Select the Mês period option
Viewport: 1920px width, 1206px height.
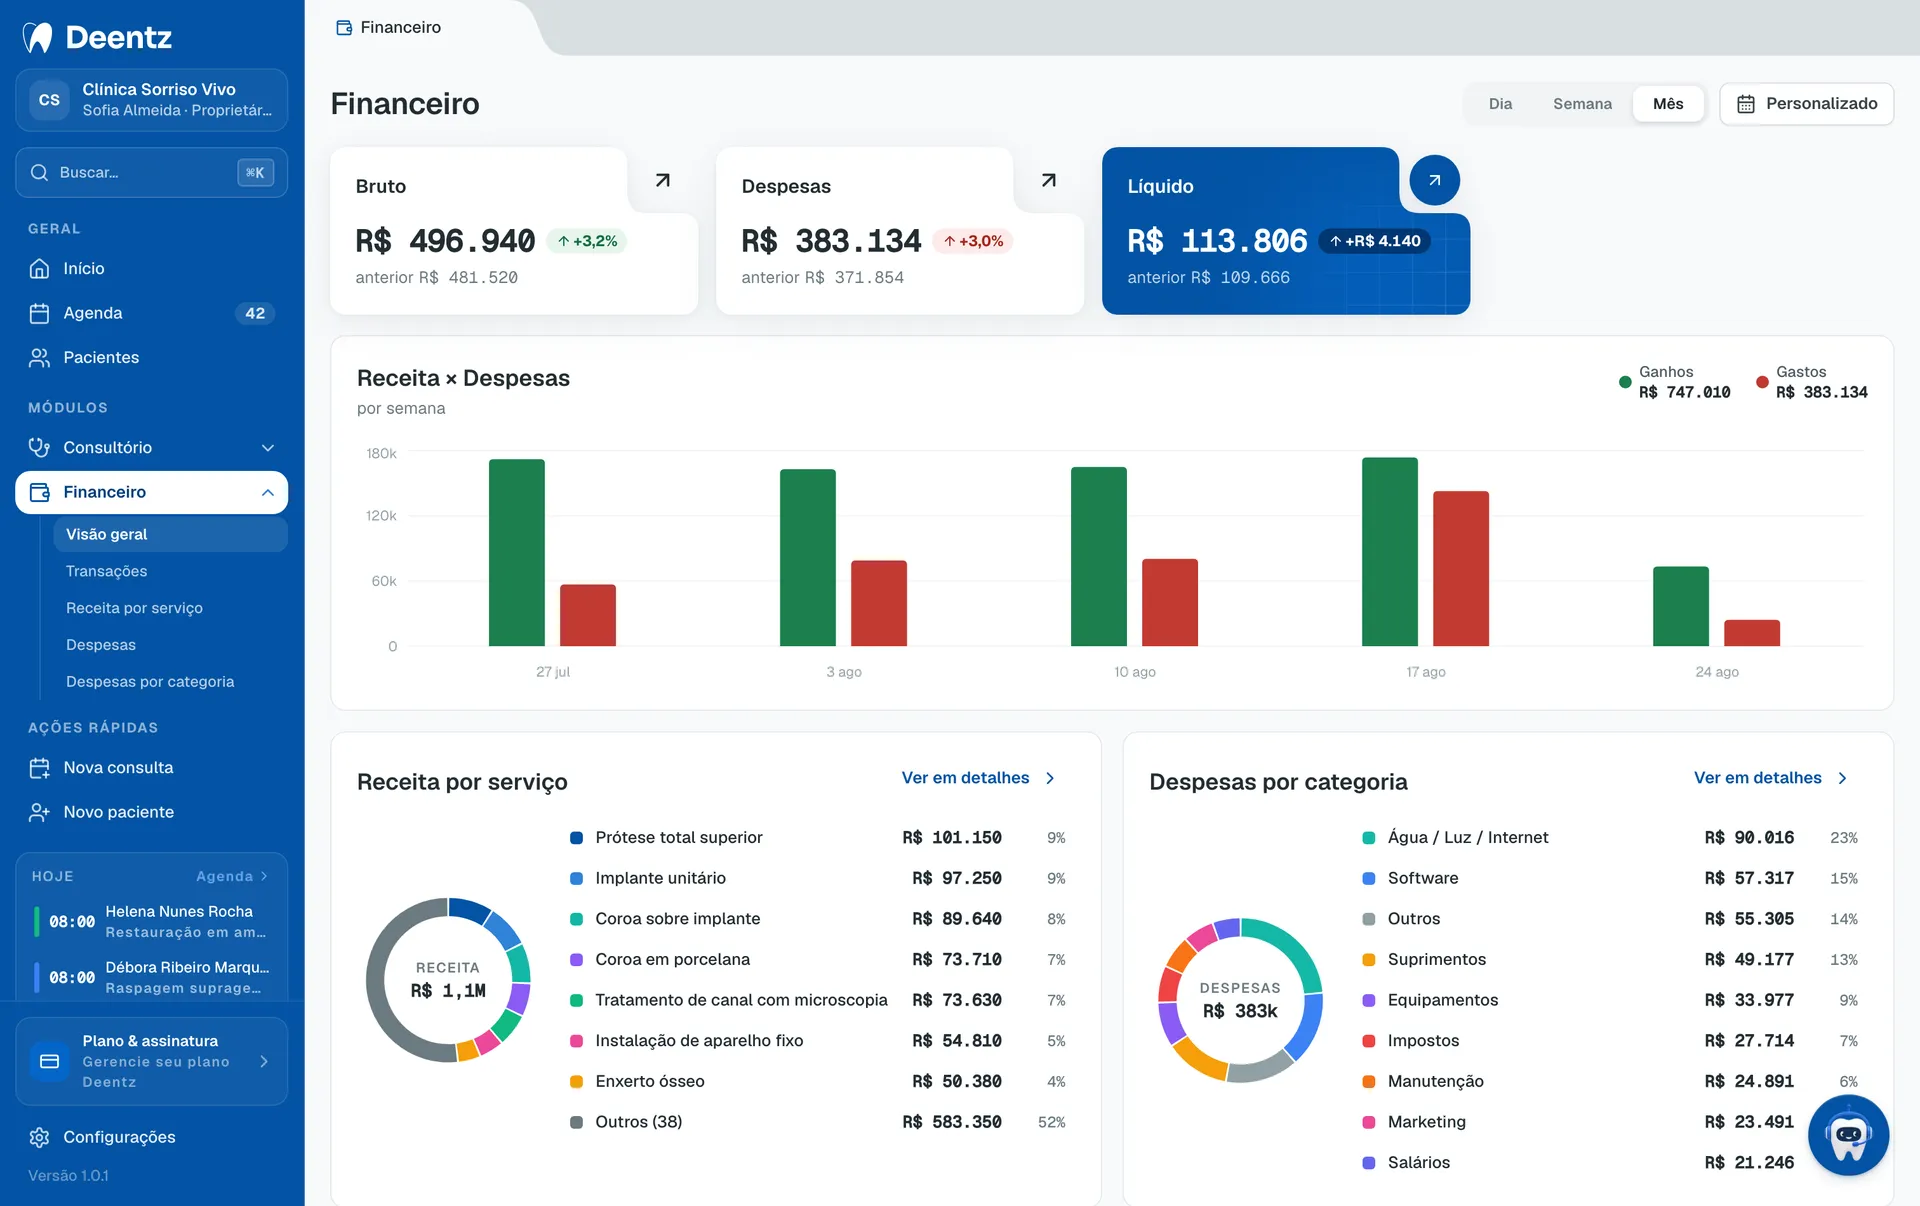1668,104
